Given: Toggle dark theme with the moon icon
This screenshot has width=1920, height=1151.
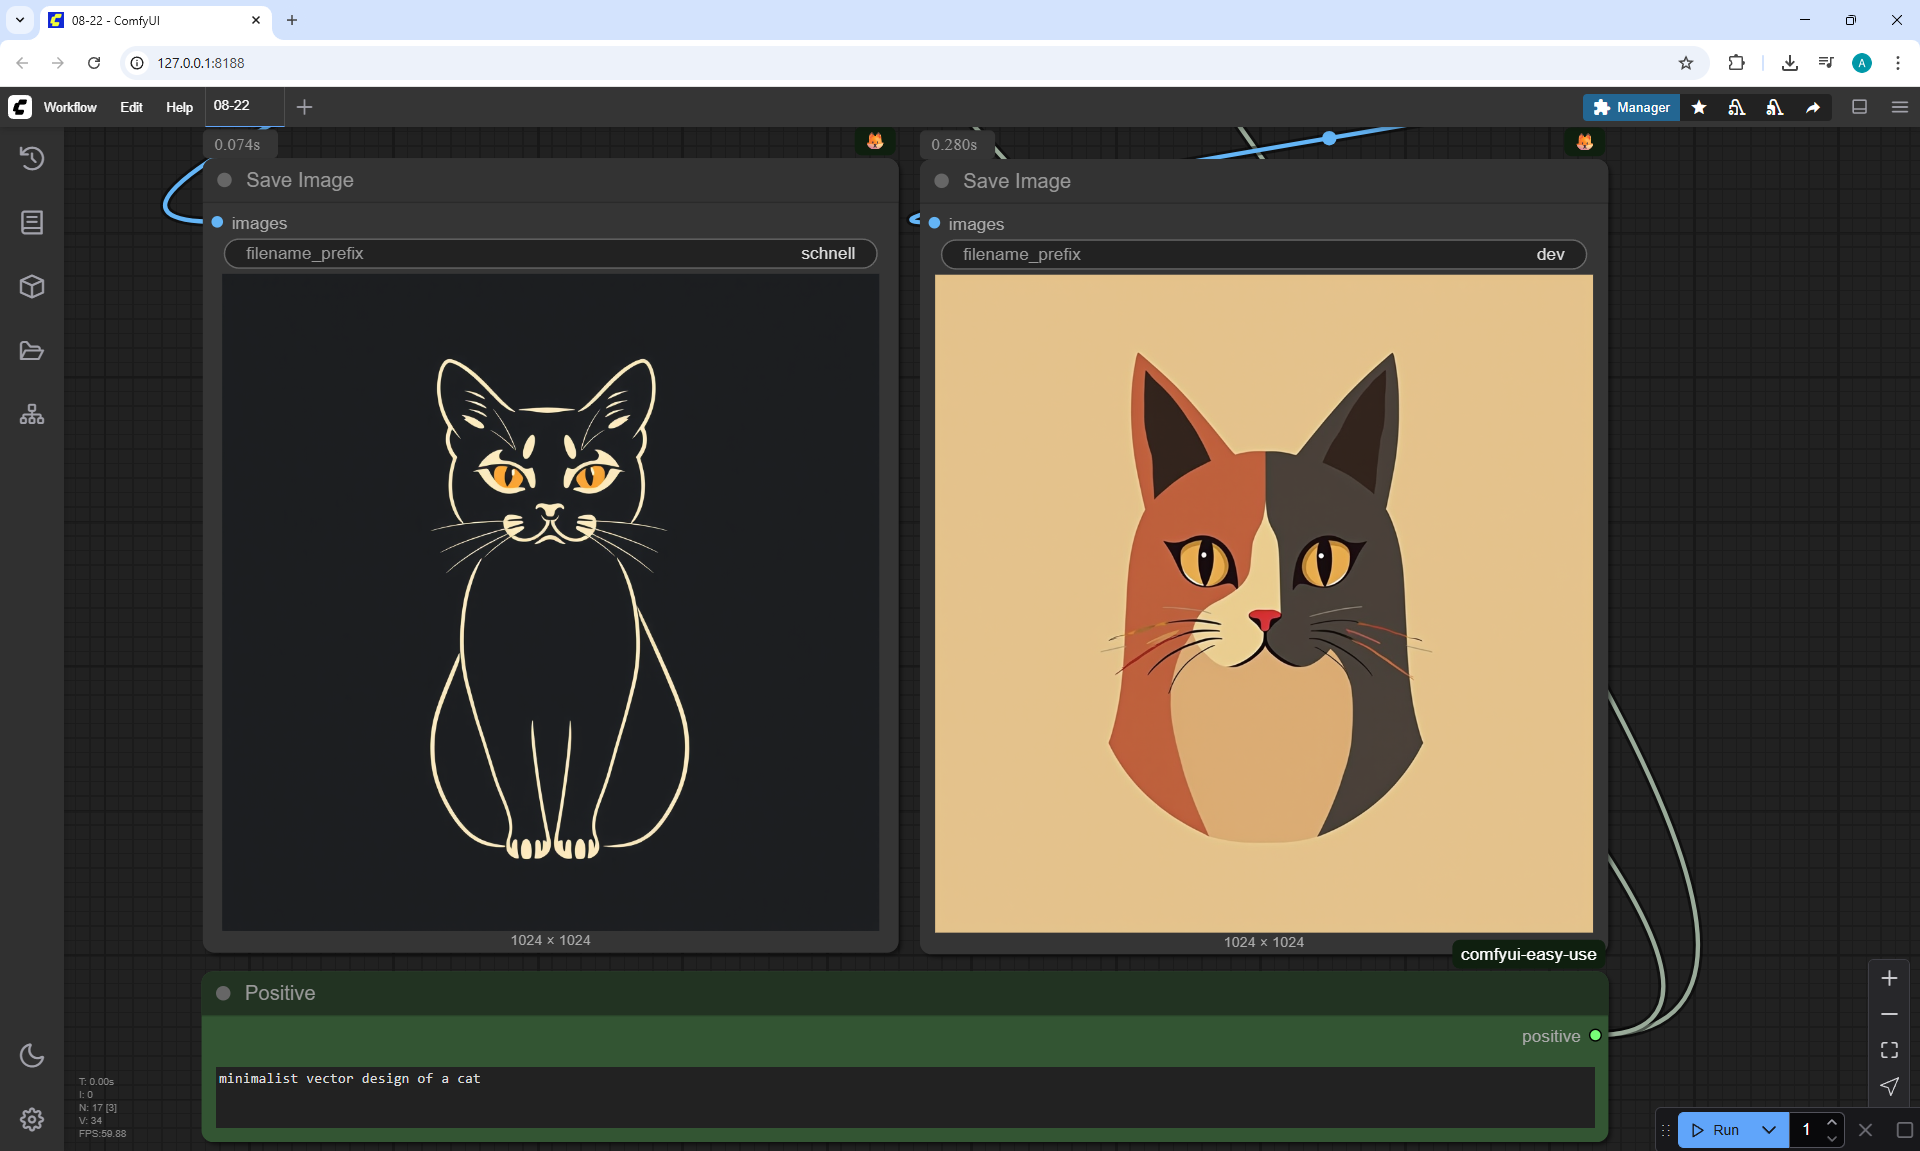Looking at the screenshot, I should click(32, 1055).
